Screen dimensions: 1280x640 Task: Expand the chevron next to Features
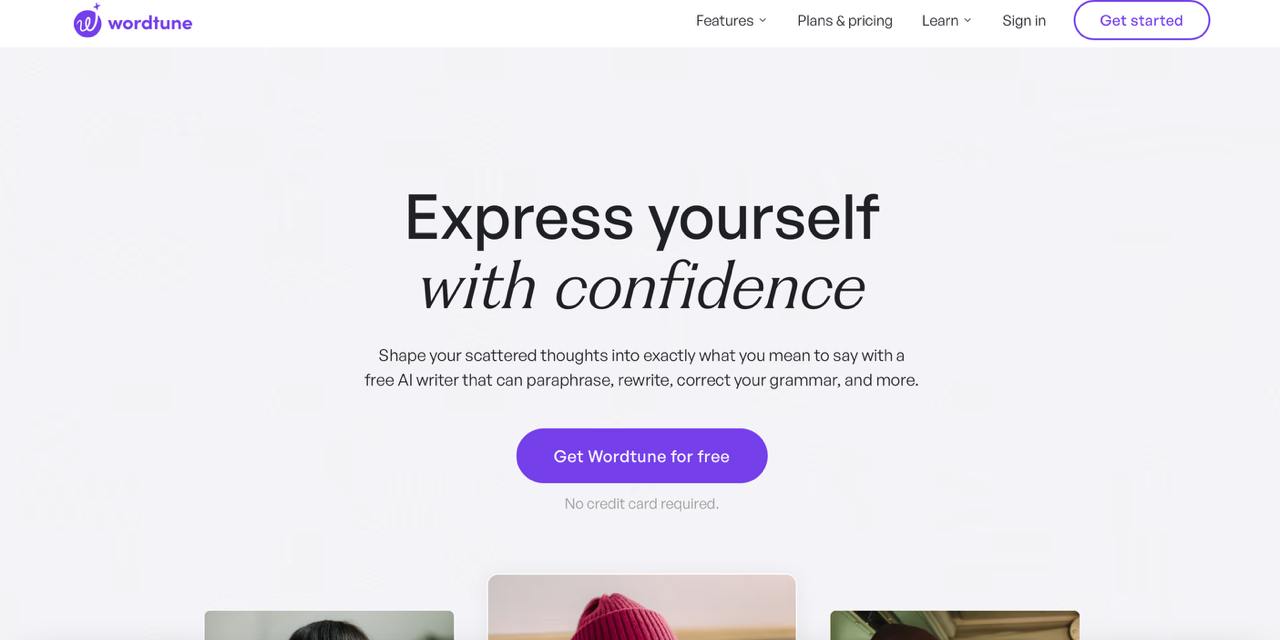tap(762, 20)
